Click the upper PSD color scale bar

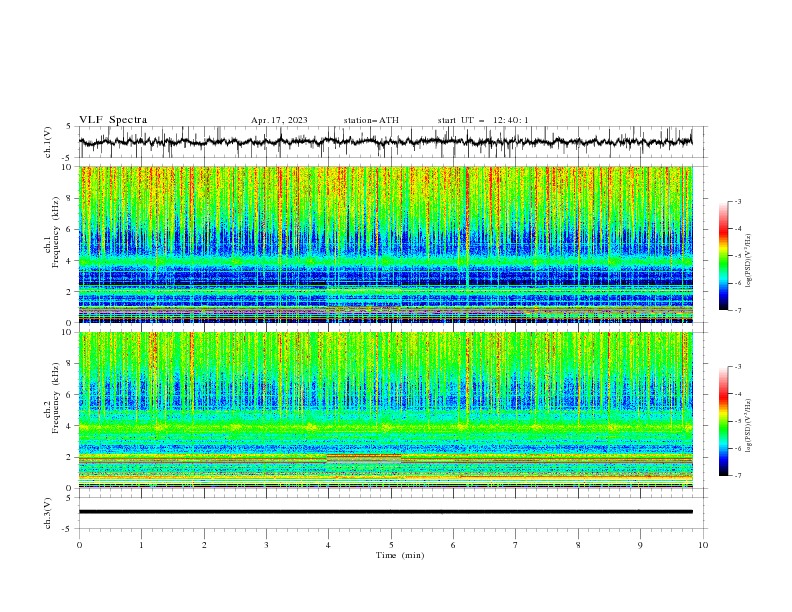point(723,256)
